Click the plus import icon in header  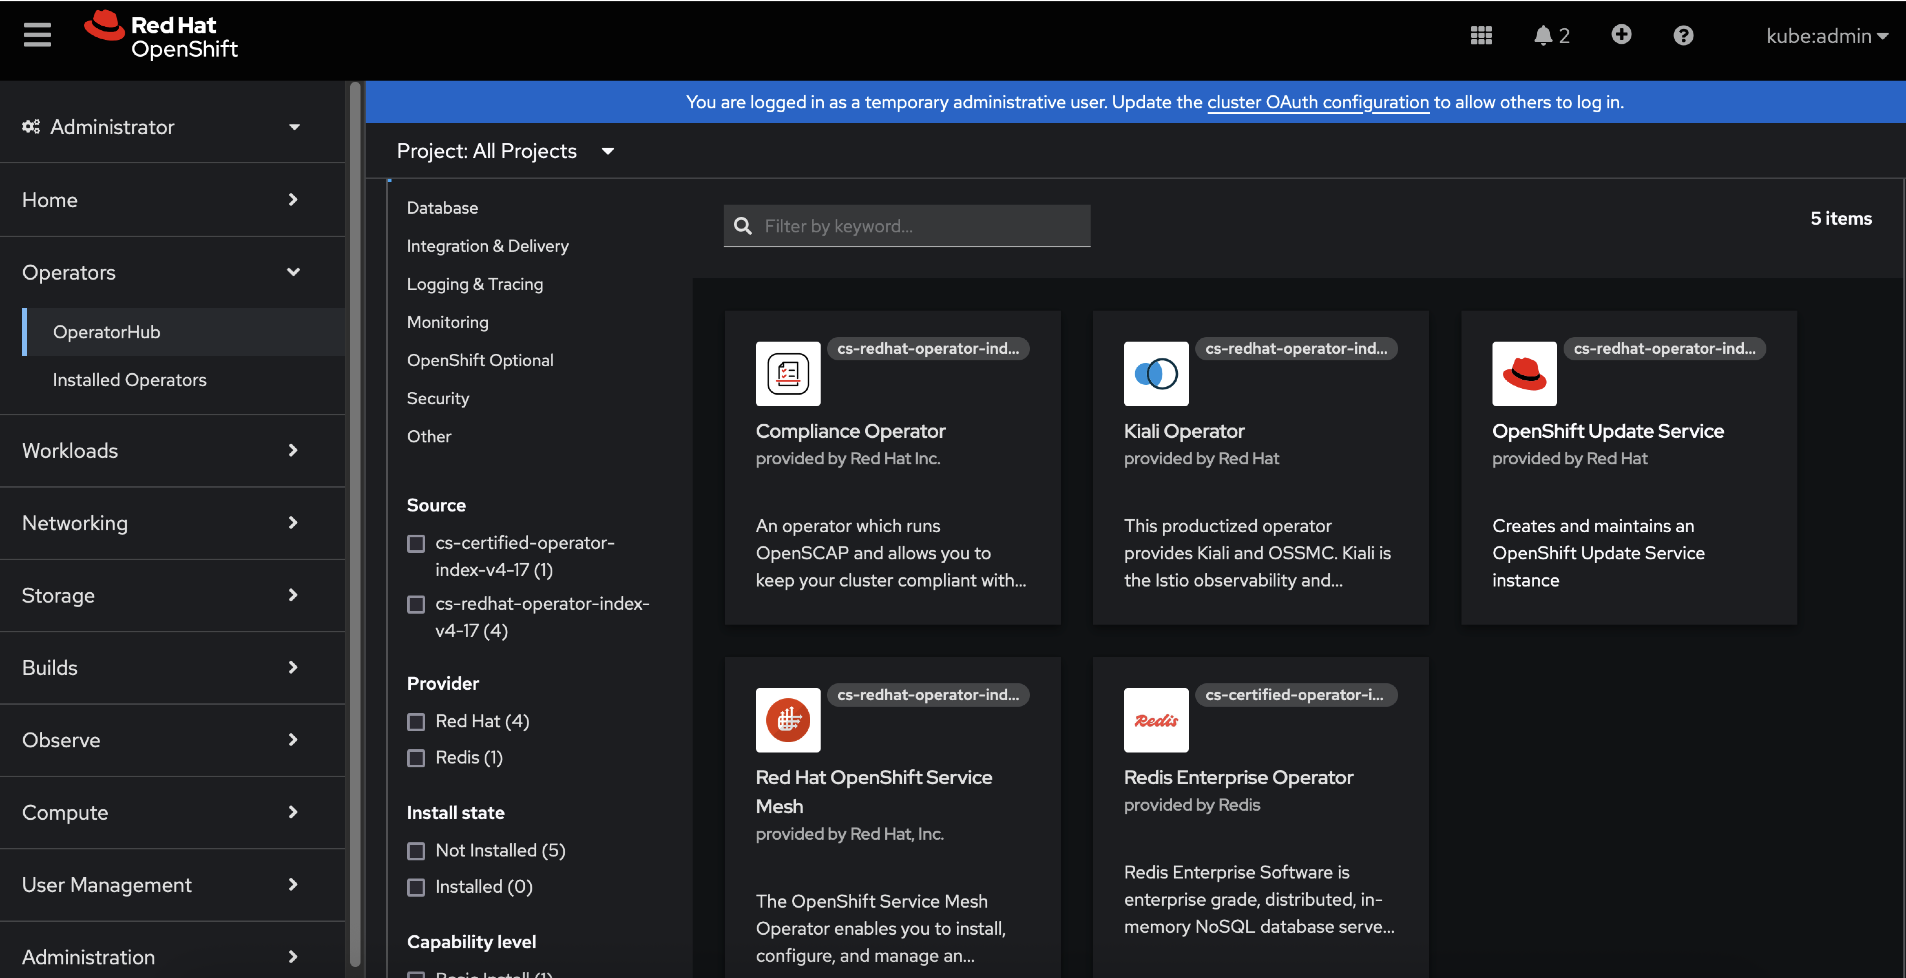coord(1621,35)
